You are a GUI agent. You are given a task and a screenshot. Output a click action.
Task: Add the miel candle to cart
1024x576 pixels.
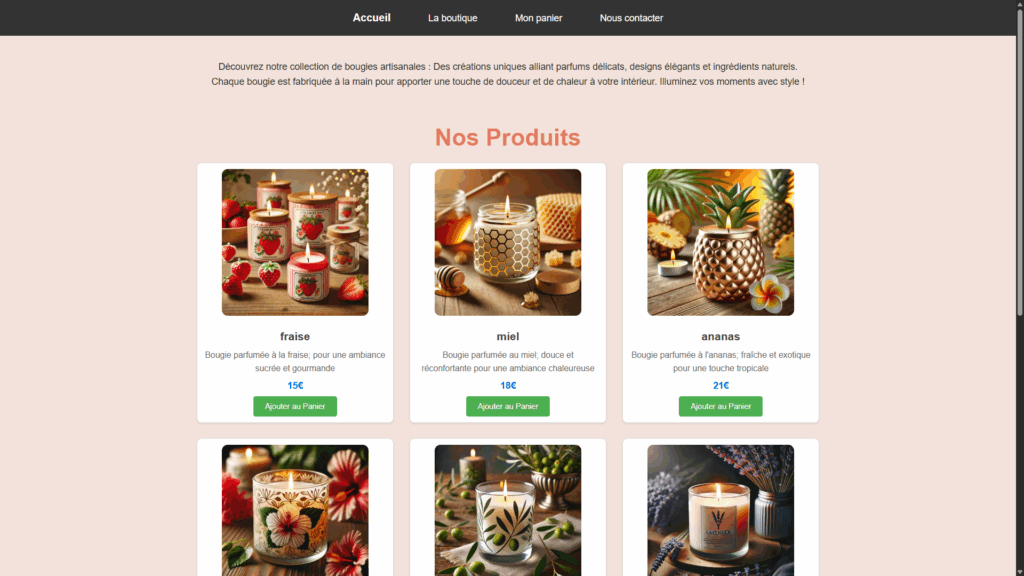click(508, 406)
